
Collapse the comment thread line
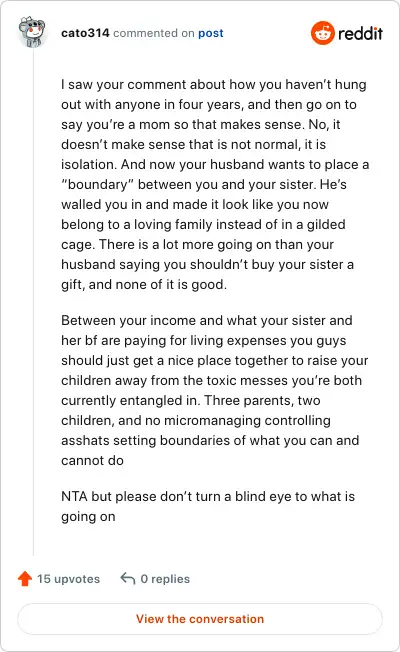33,301
